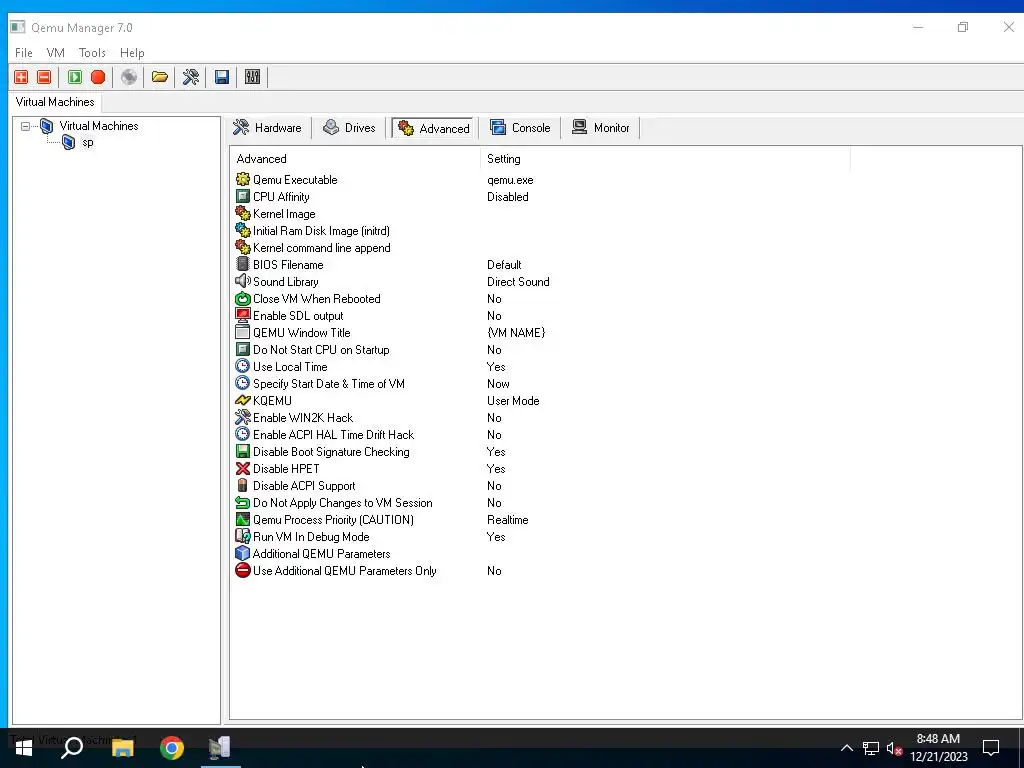
Task: Click the Use Additional QEMU Parameters Only icon
Action: click(242, 570)
